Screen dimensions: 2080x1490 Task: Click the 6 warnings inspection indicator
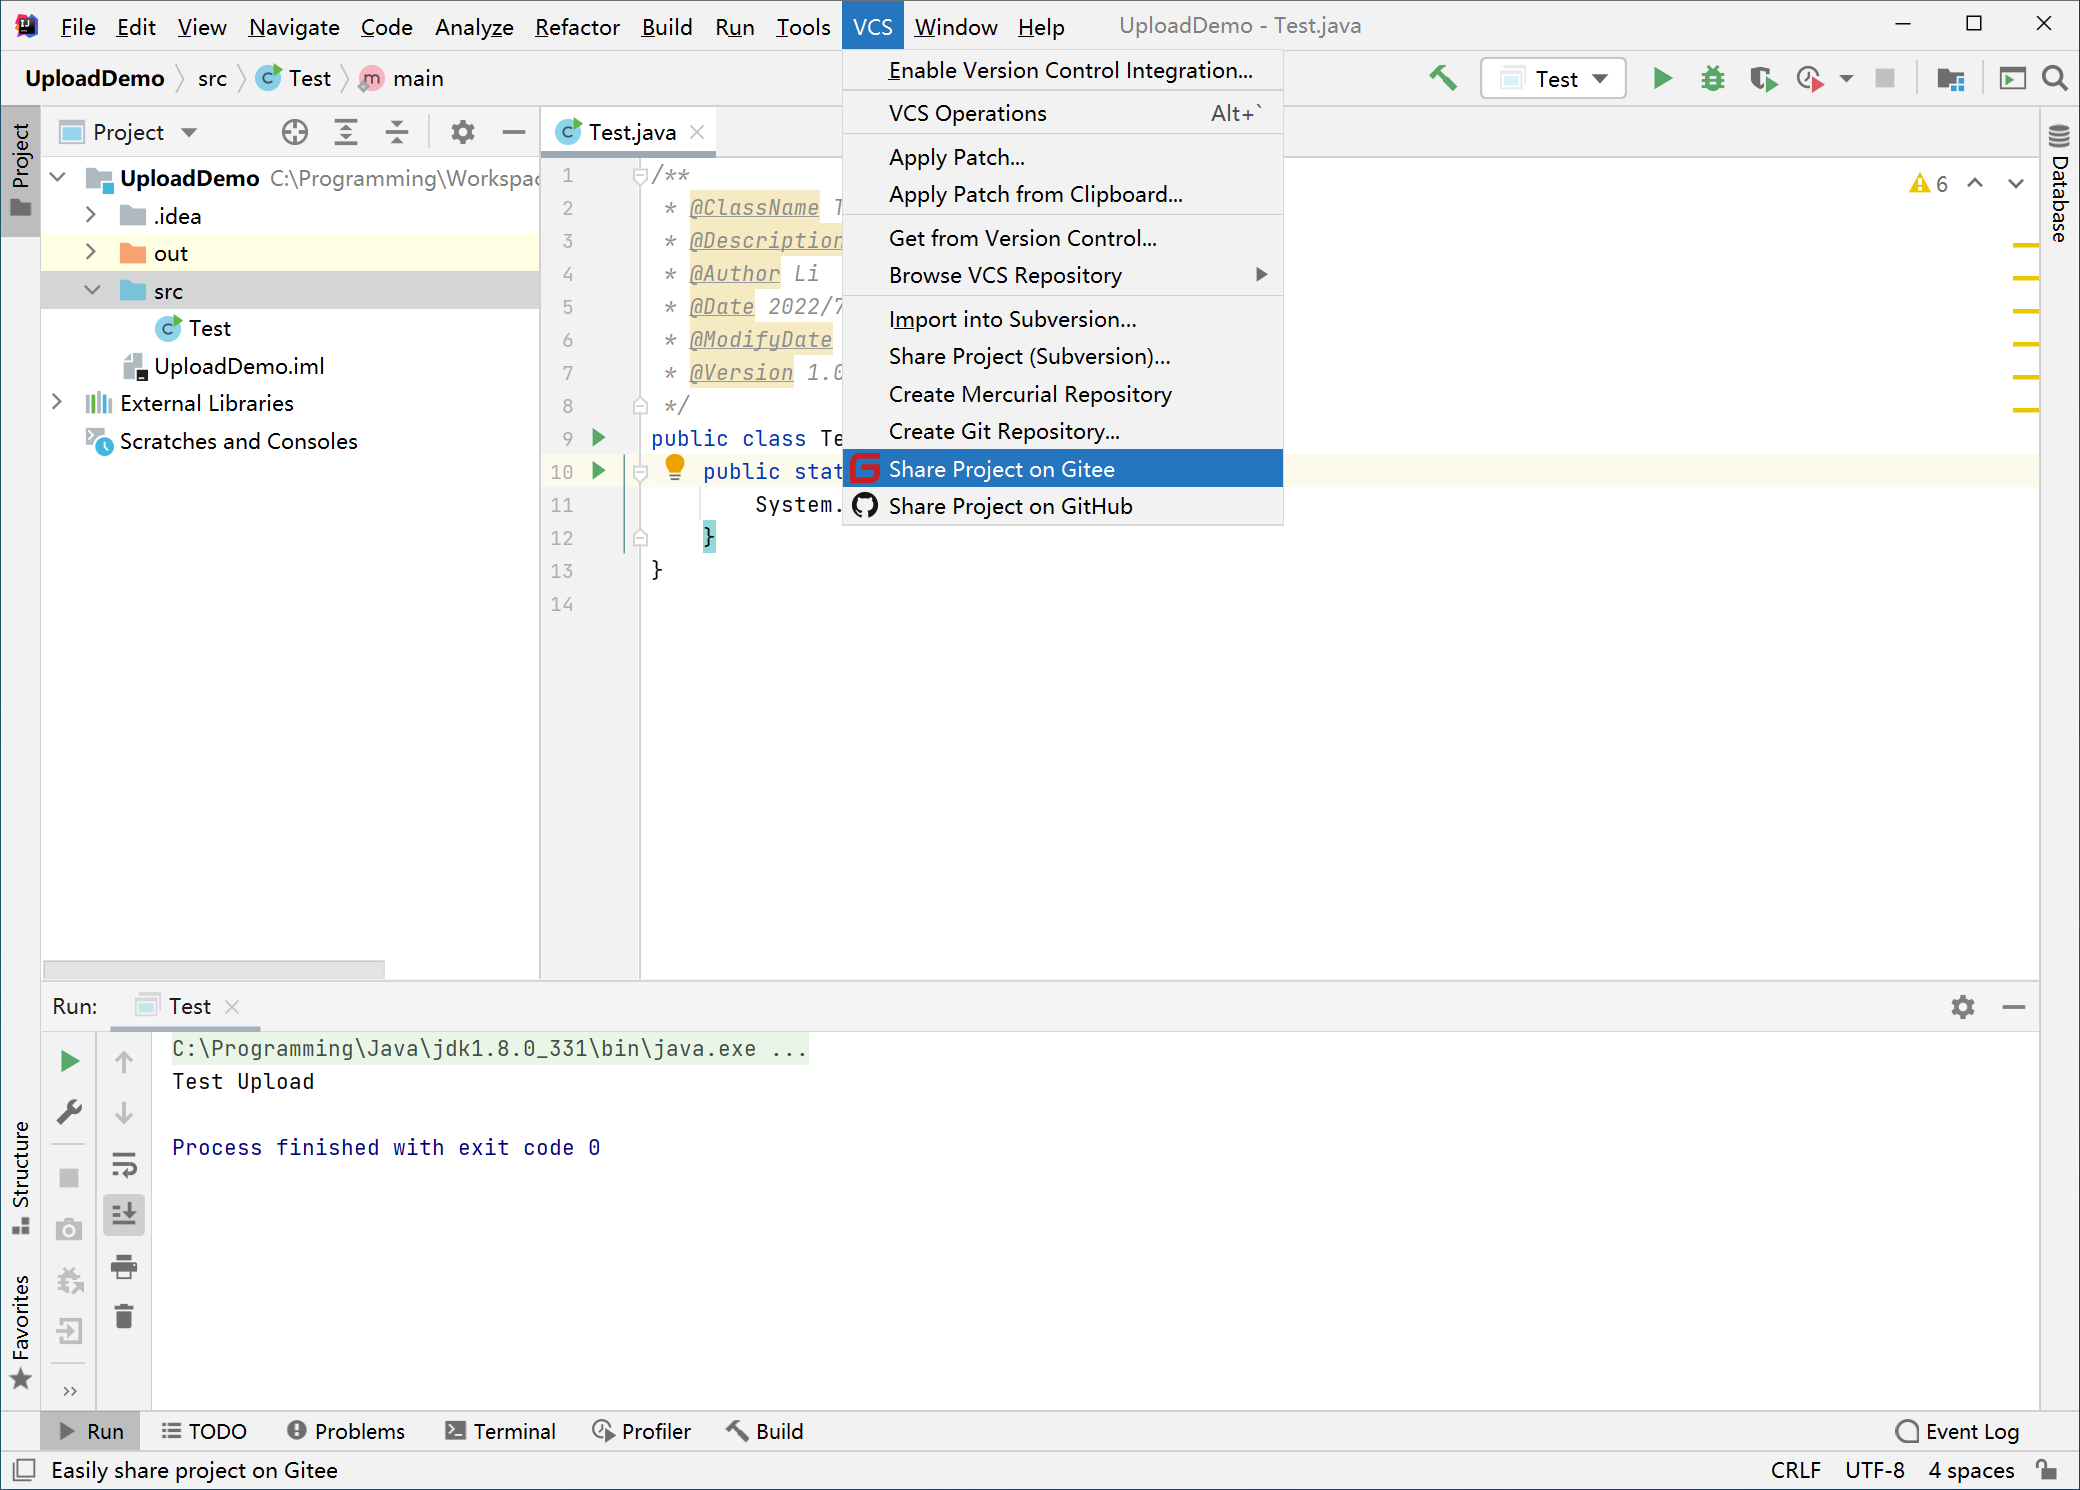click(1929, 183)
